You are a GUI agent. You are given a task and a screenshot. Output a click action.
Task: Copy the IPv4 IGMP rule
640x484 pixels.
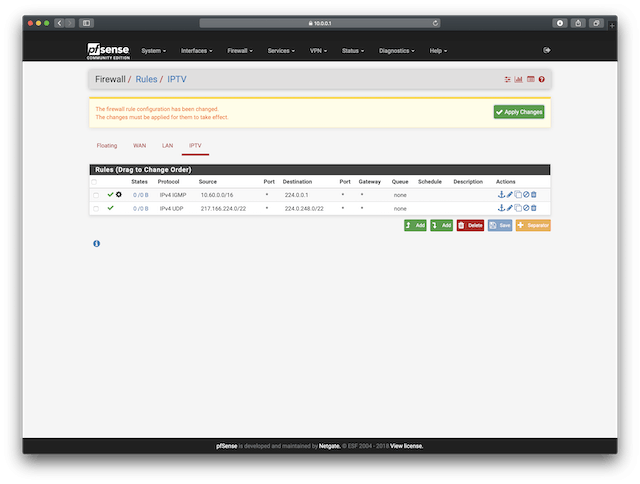point(518,195)
